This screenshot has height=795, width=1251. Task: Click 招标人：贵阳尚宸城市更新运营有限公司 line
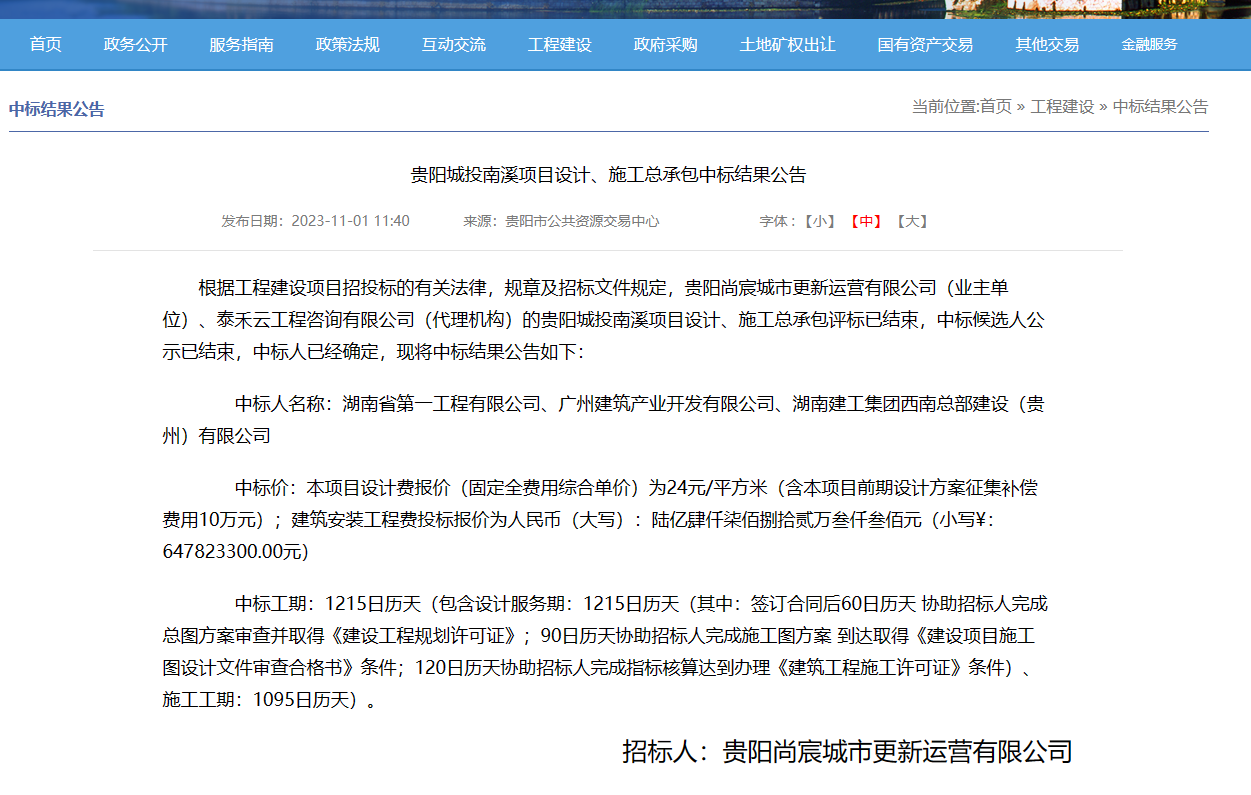[847, 751]
